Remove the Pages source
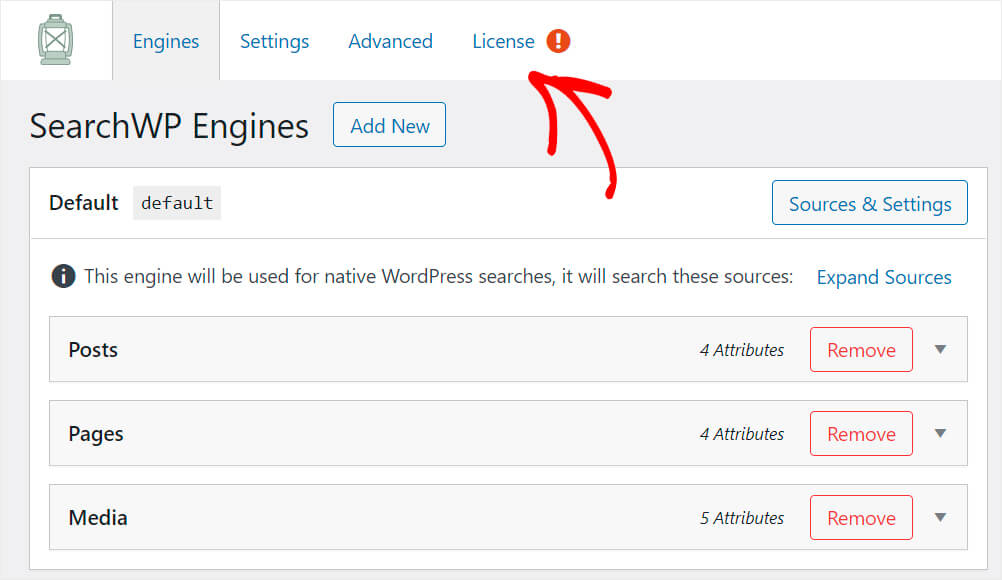Screen dimensions: 1002x580 click(x=861, y=434)
